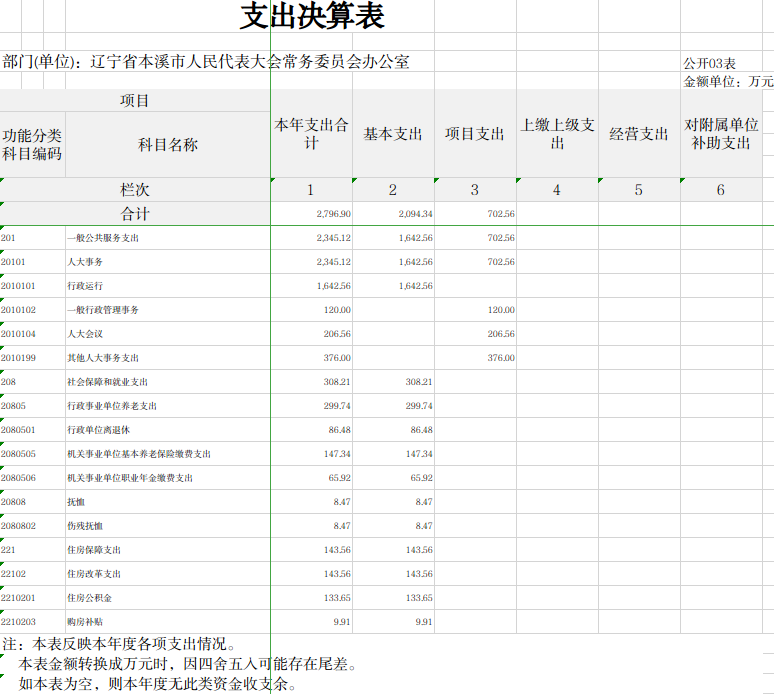Click the 本年支出合计 column header
The image size is (774, 694).
[x=311, y=134]
